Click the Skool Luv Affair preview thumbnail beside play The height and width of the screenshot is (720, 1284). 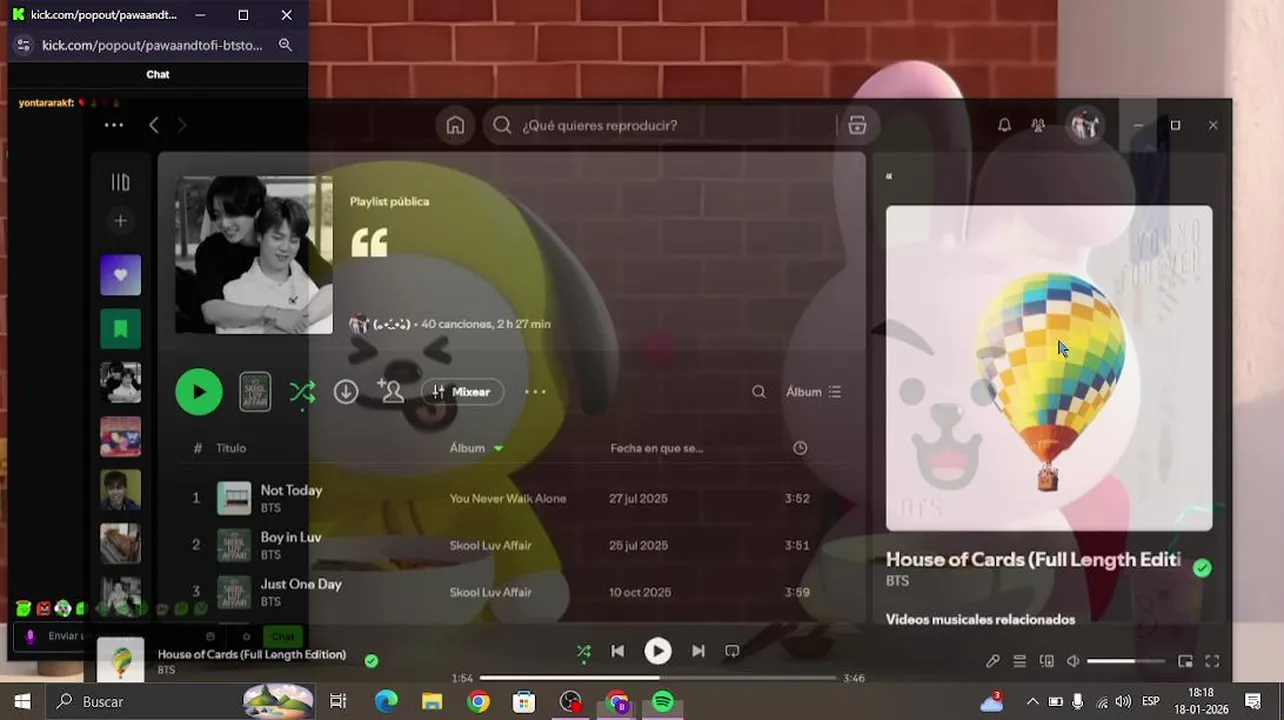[255, 392]
